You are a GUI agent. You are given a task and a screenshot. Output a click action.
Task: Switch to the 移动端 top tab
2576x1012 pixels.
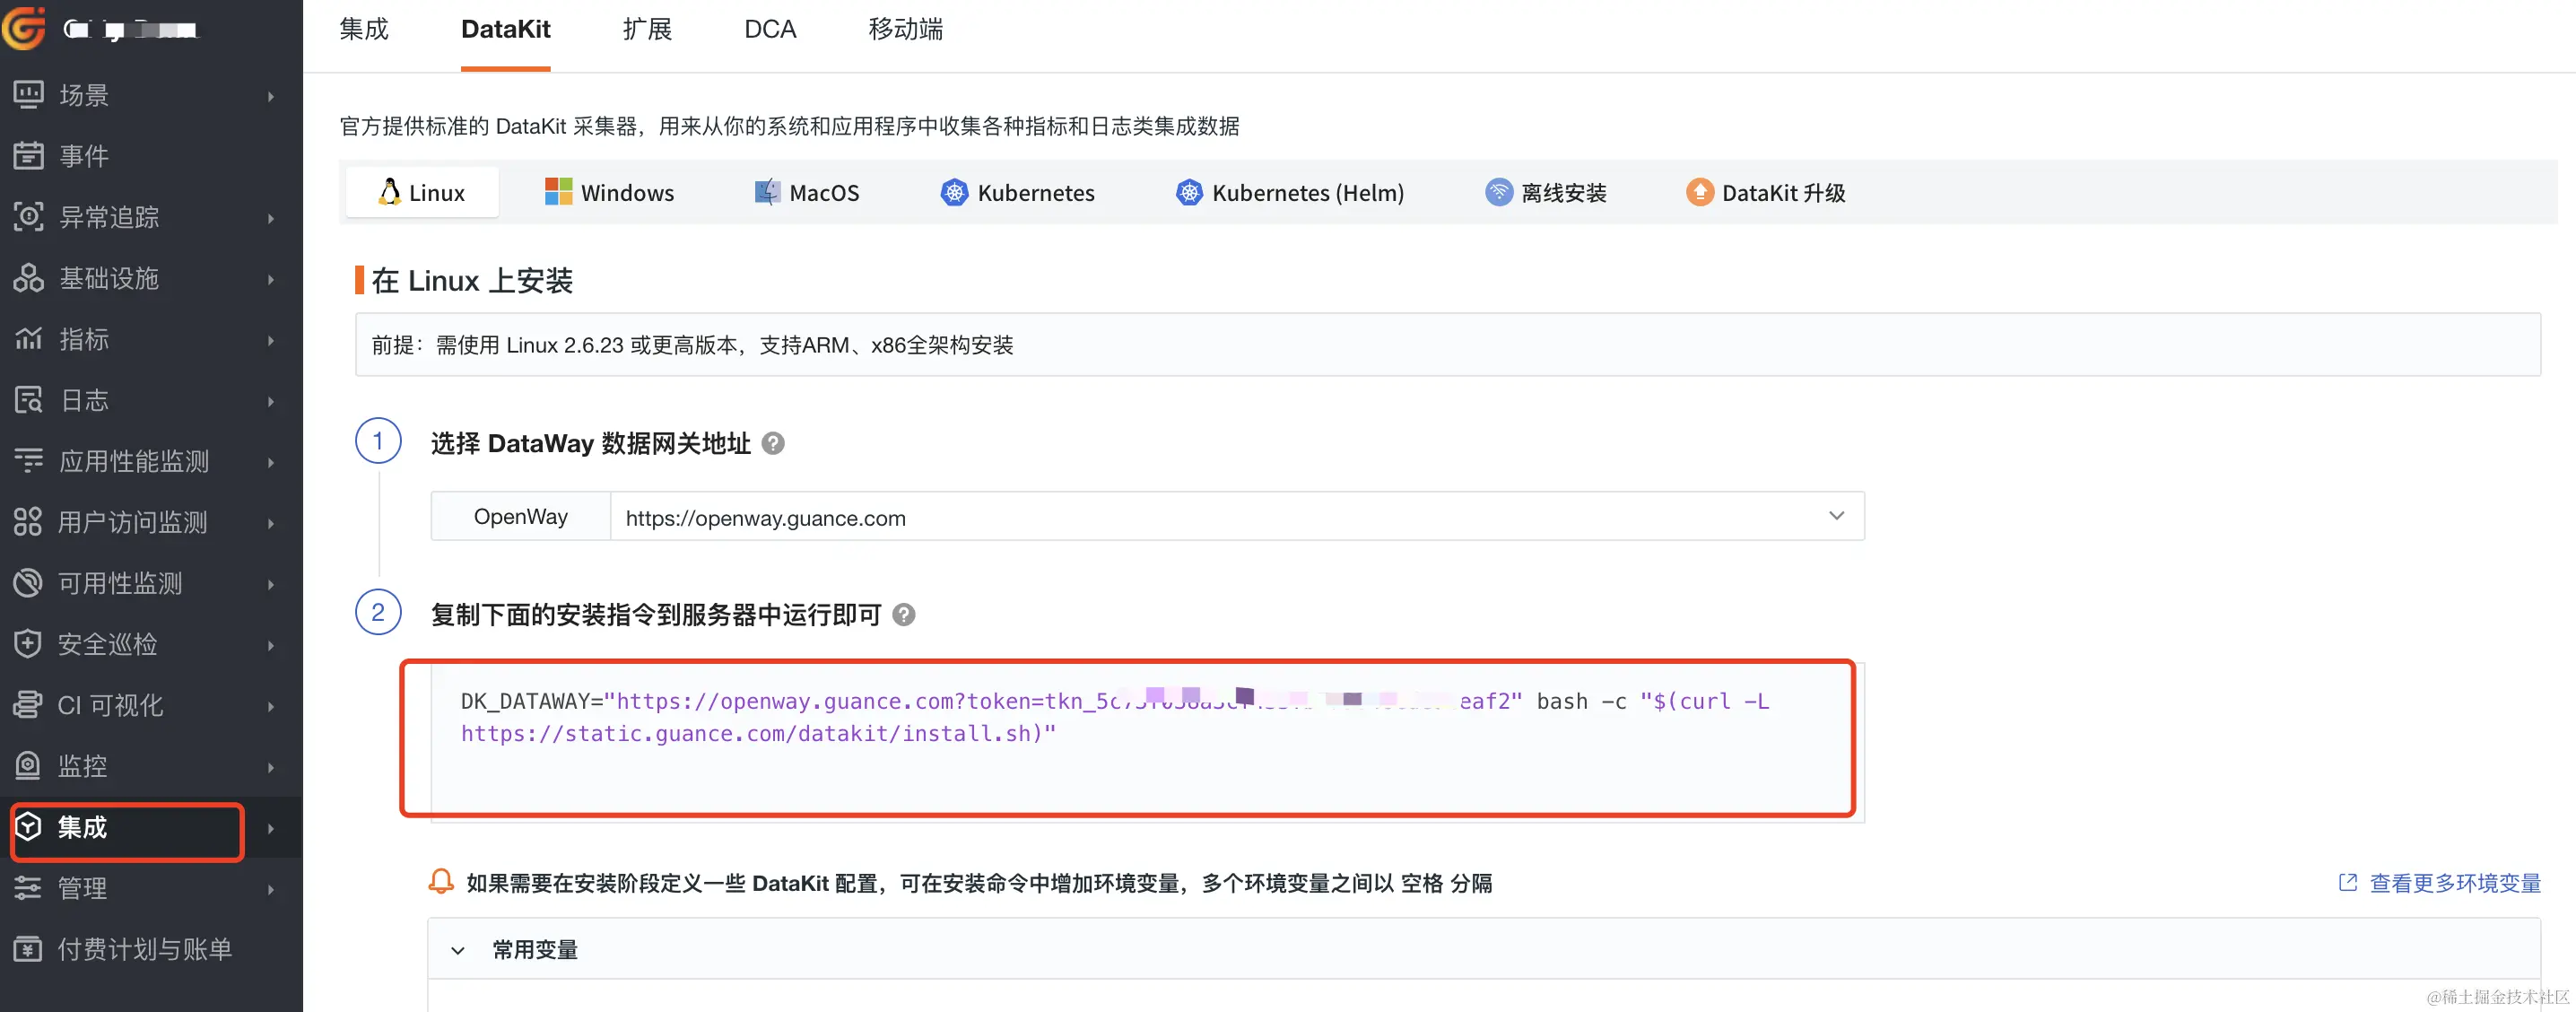pyautogui.click(x=905, y=29)
